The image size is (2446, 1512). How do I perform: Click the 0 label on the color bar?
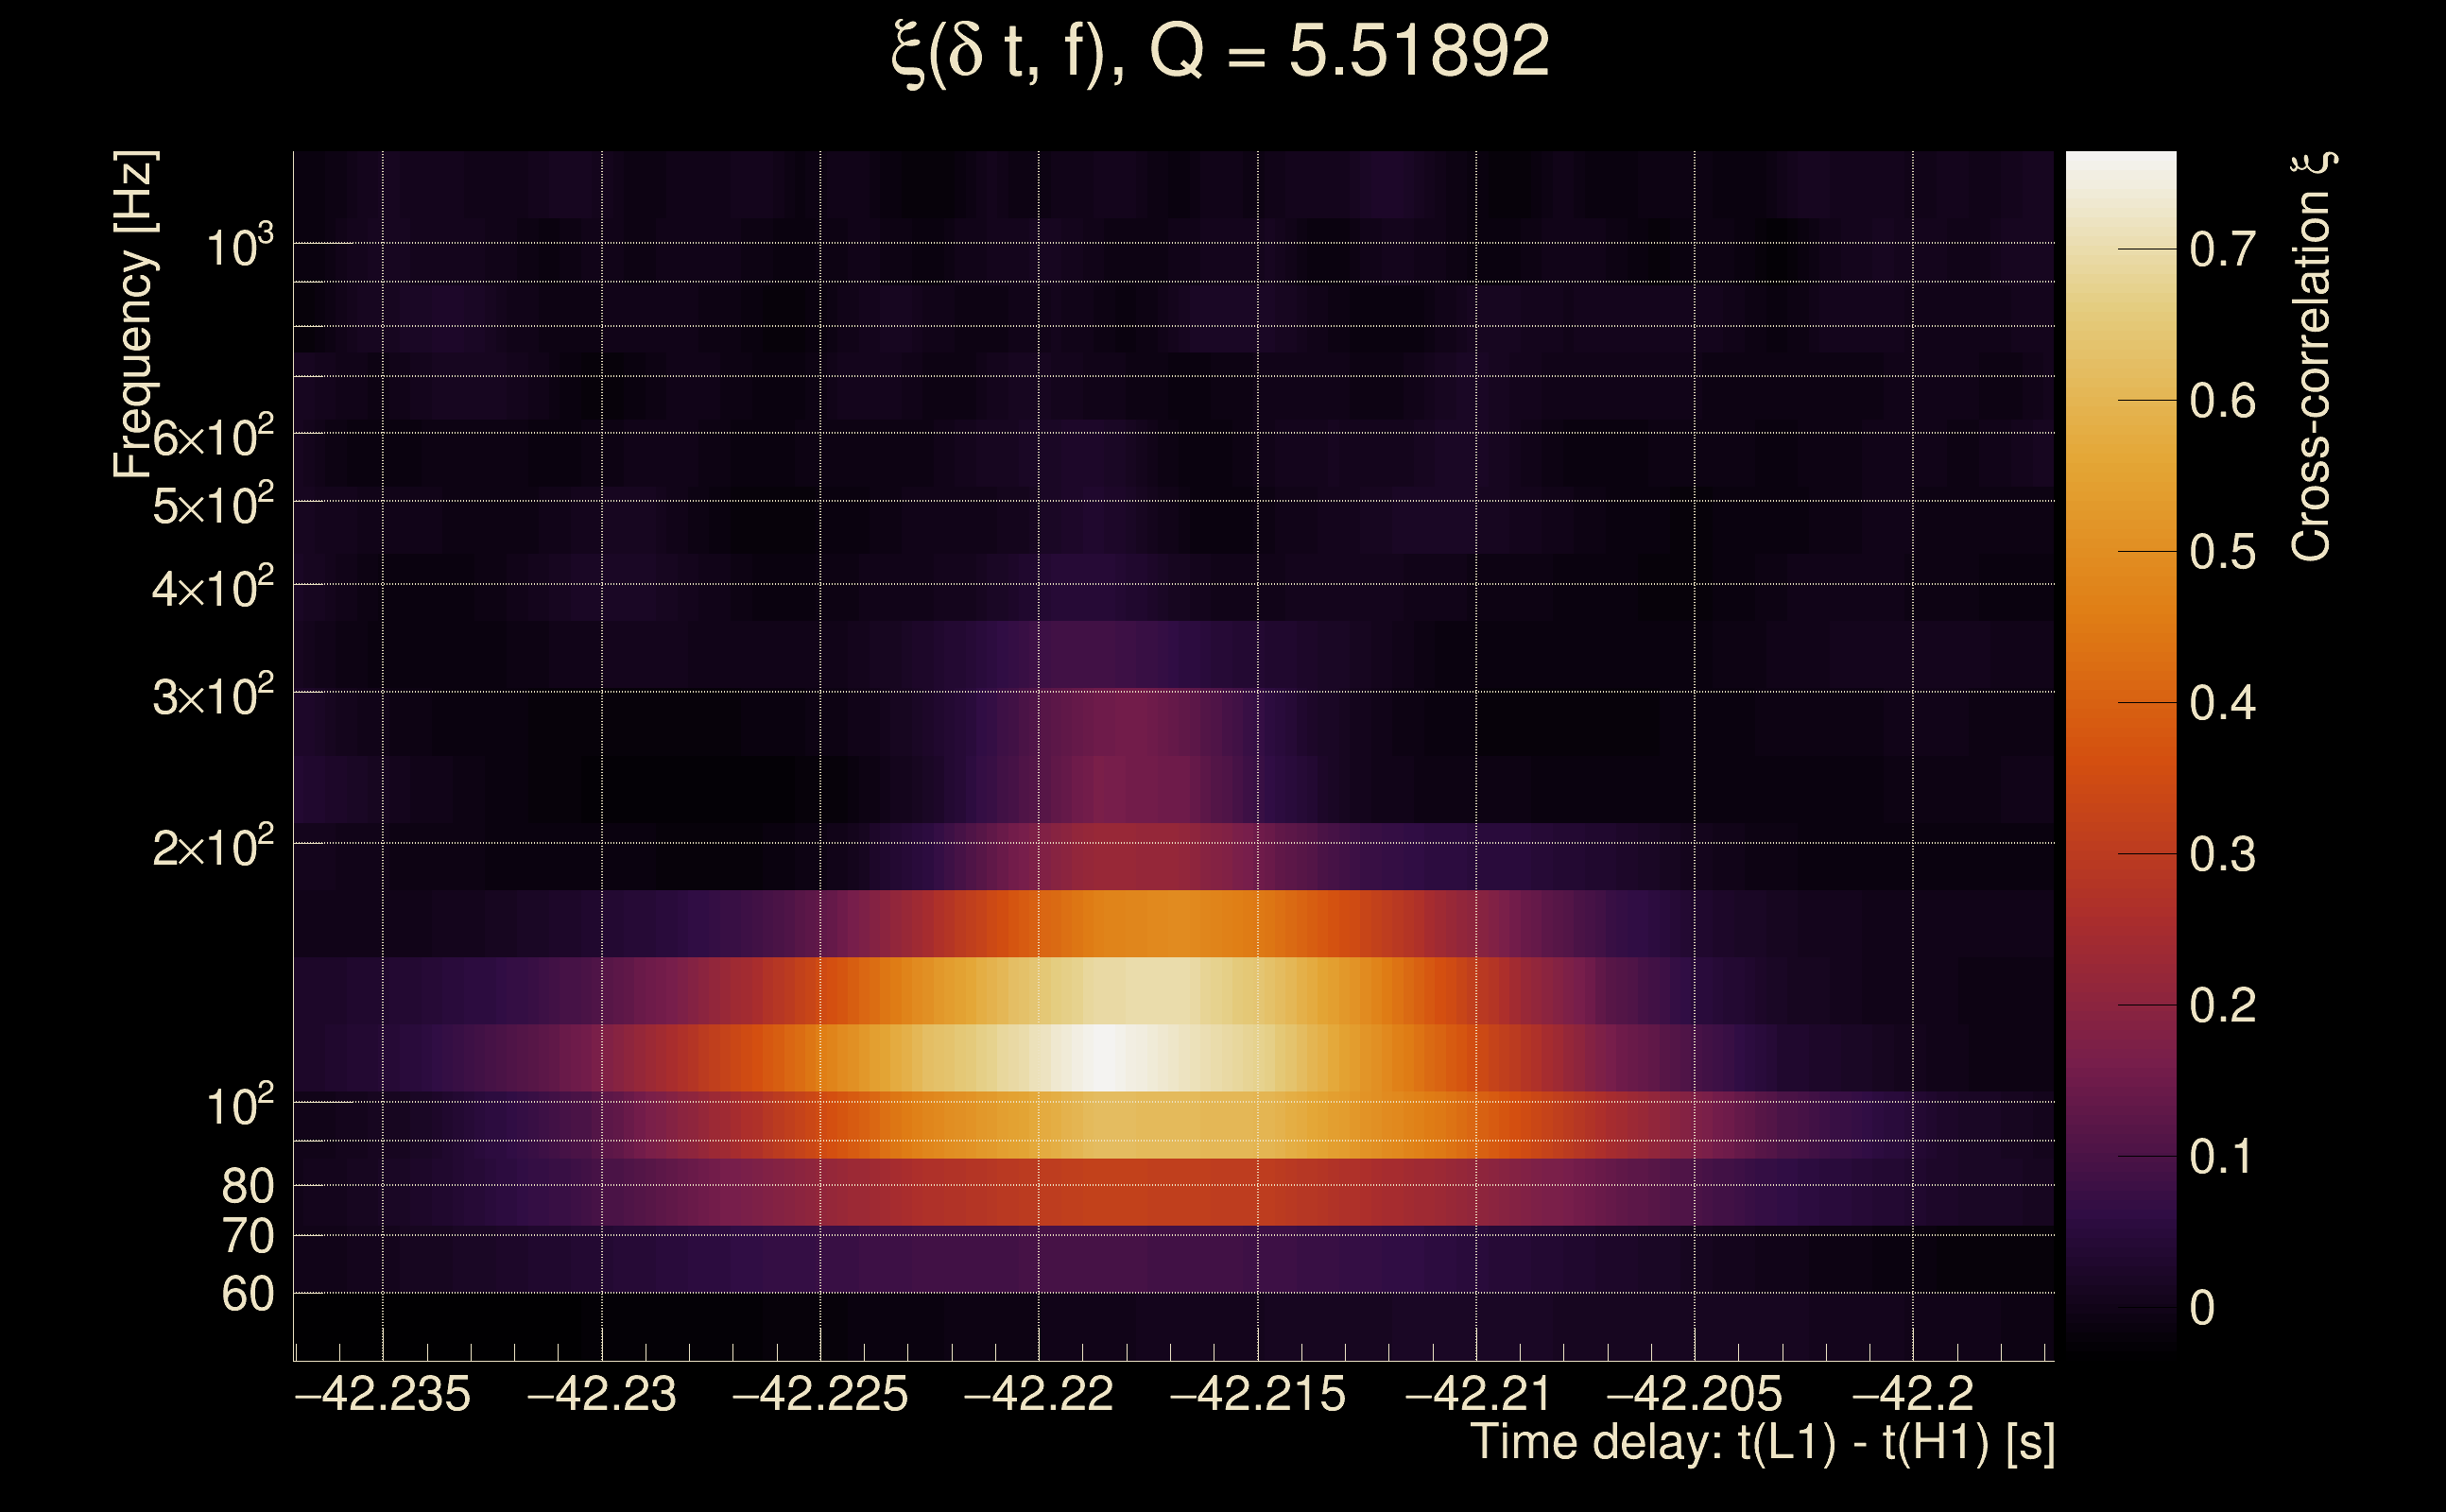tap(2202, 1308)
